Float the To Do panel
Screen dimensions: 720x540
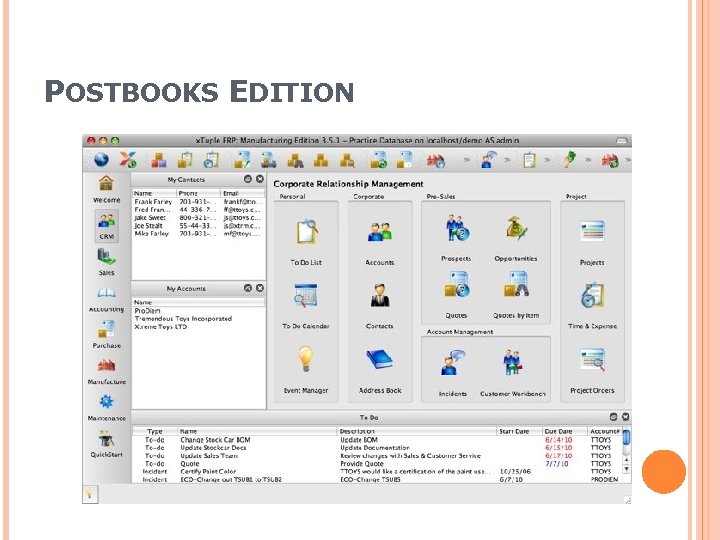coord(613,417)
